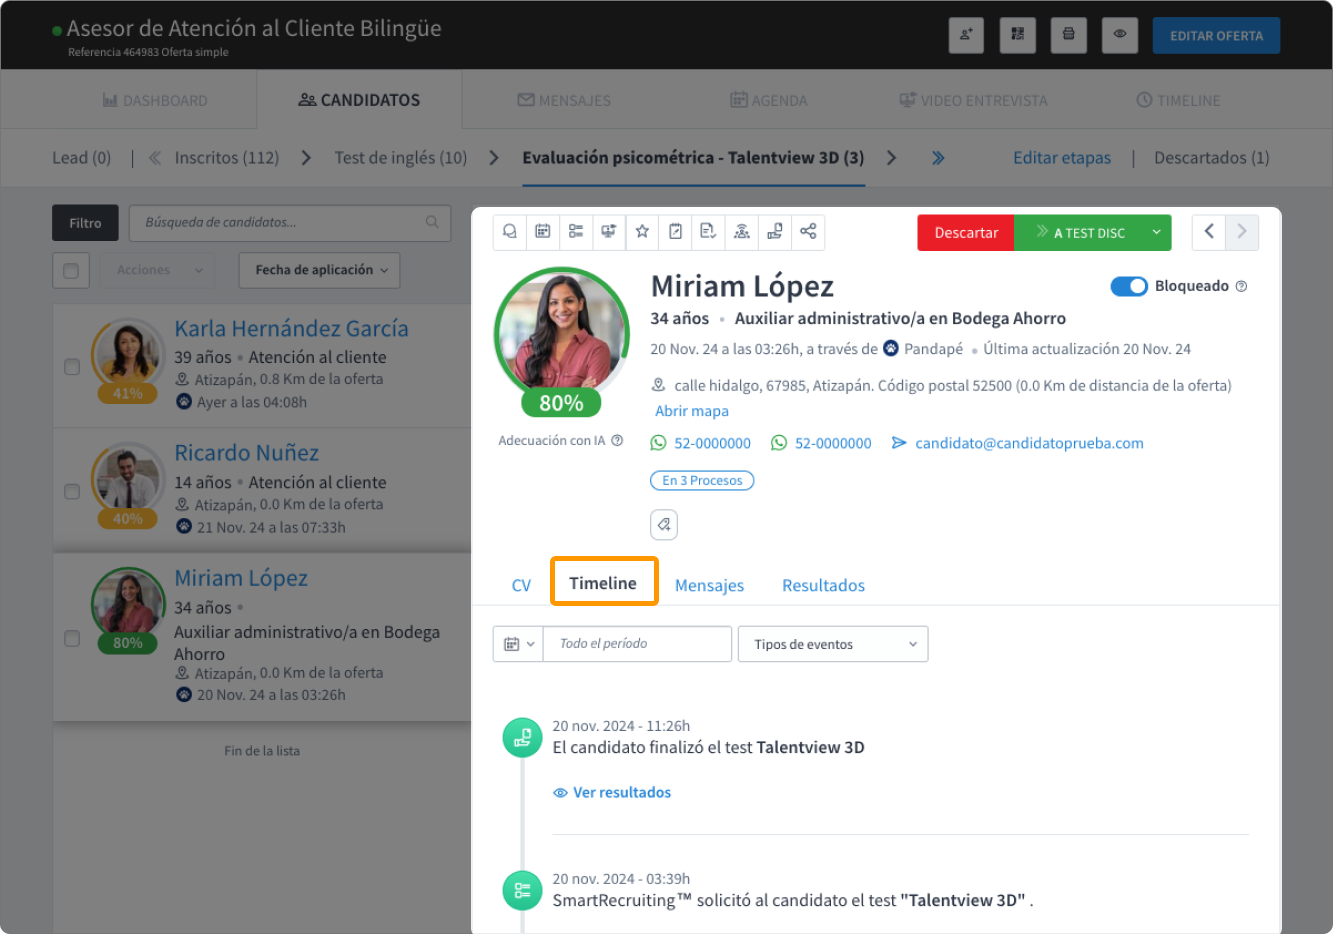Open the comment bubble icon in candidate toolbar
The width and height of the screenshot is (1333, 934).
tap(510, 232)
